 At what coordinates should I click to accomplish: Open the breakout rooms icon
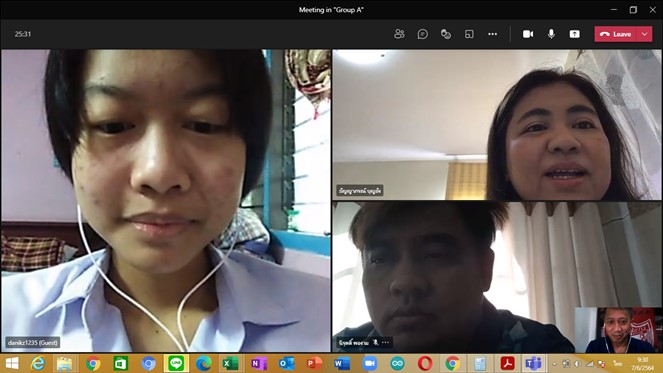point(469,34)
